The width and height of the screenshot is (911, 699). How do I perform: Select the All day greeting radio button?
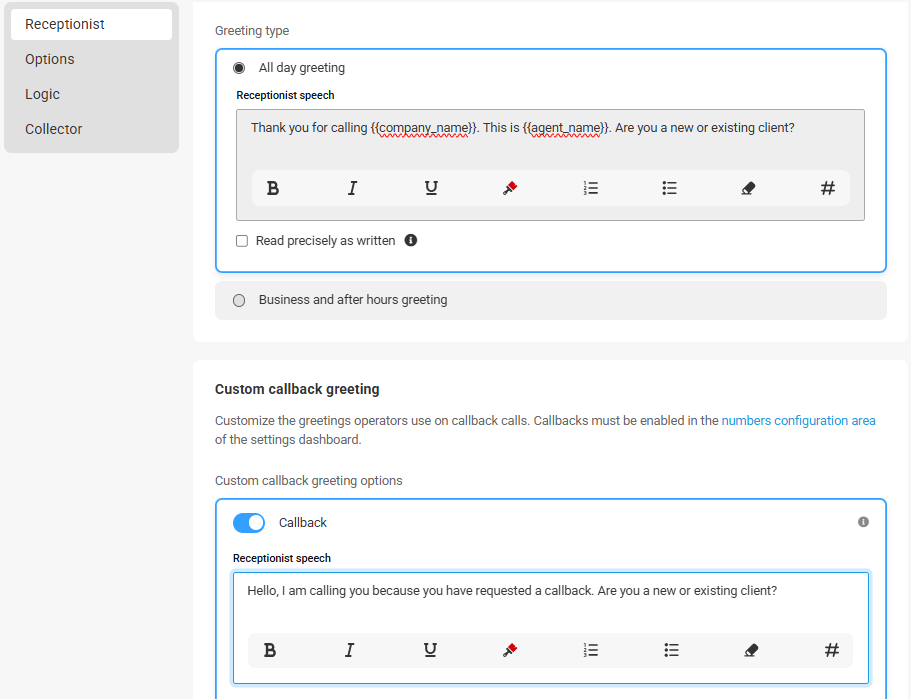point(239,68)
